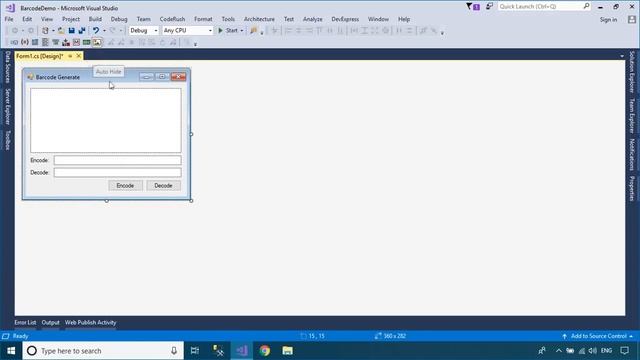Open Task View in the taskbar

(195, 351)
